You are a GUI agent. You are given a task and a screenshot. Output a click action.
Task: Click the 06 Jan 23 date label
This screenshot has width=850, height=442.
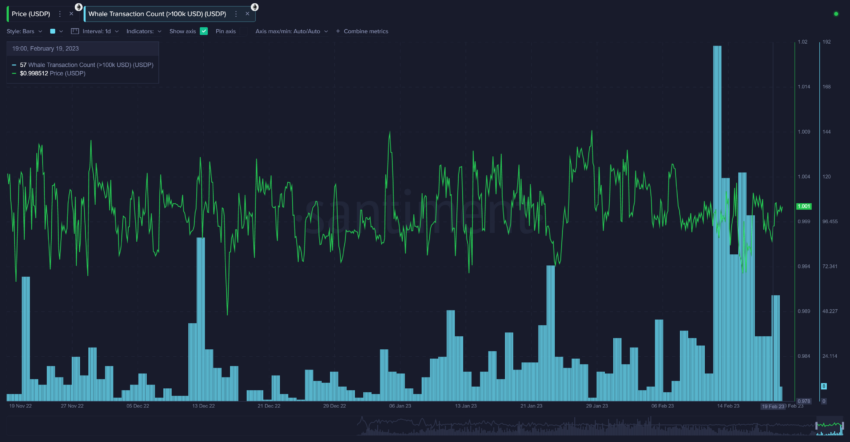400,406
